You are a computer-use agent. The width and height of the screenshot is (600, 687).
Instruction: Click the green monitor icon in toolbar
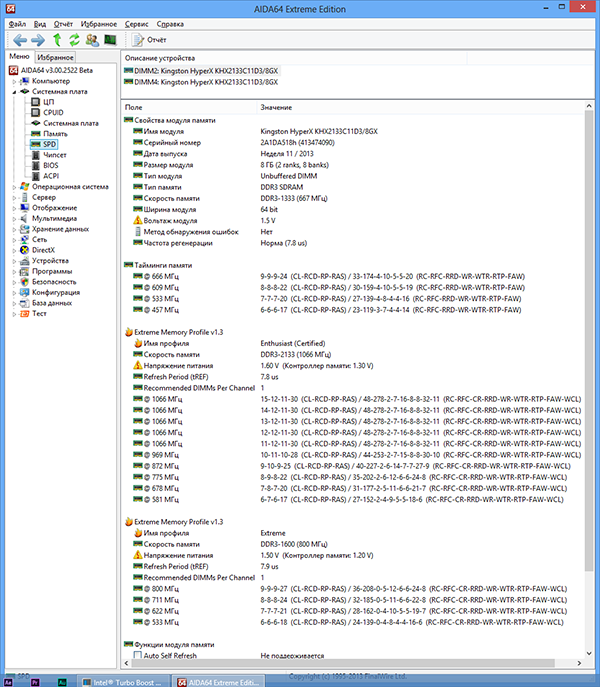point(110,40)
